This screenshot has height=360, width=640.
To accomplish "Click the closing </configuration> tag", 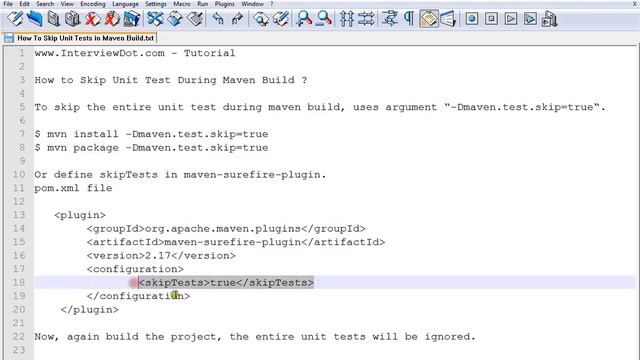I will (x=138, y=296).
